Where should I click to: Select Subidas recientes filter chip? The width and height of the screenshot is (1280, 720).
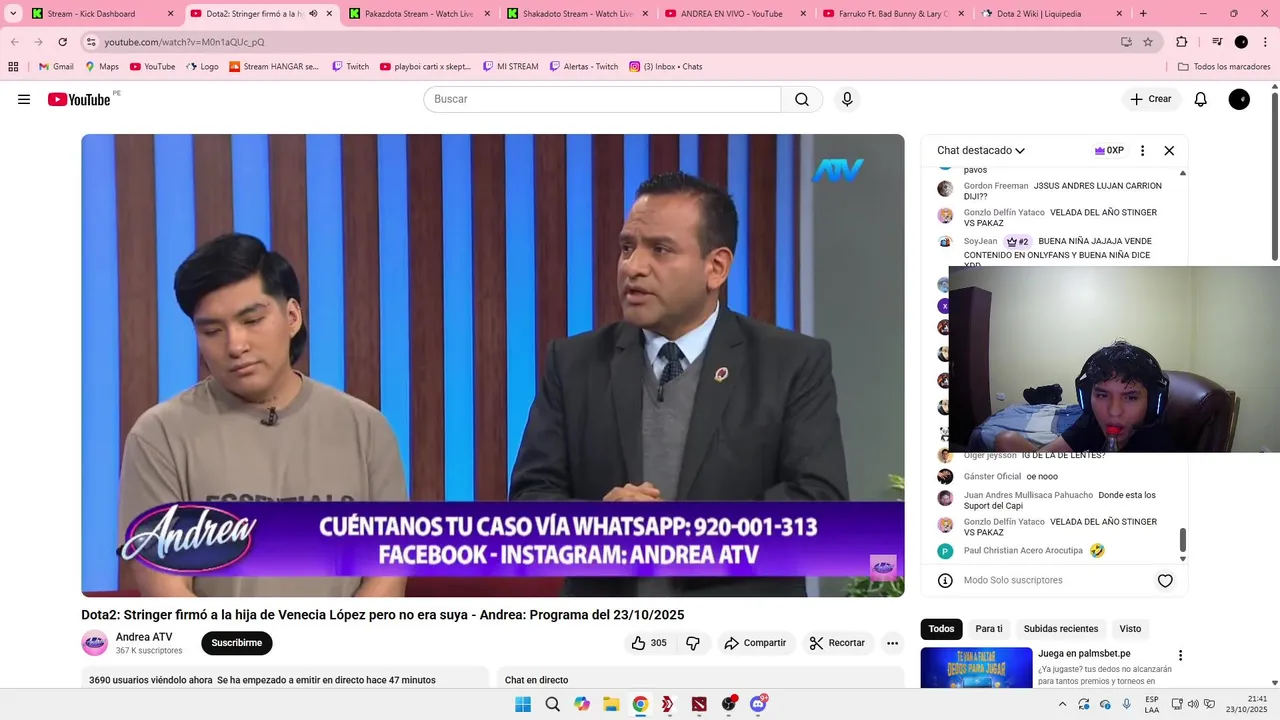tap(1061, 629)
